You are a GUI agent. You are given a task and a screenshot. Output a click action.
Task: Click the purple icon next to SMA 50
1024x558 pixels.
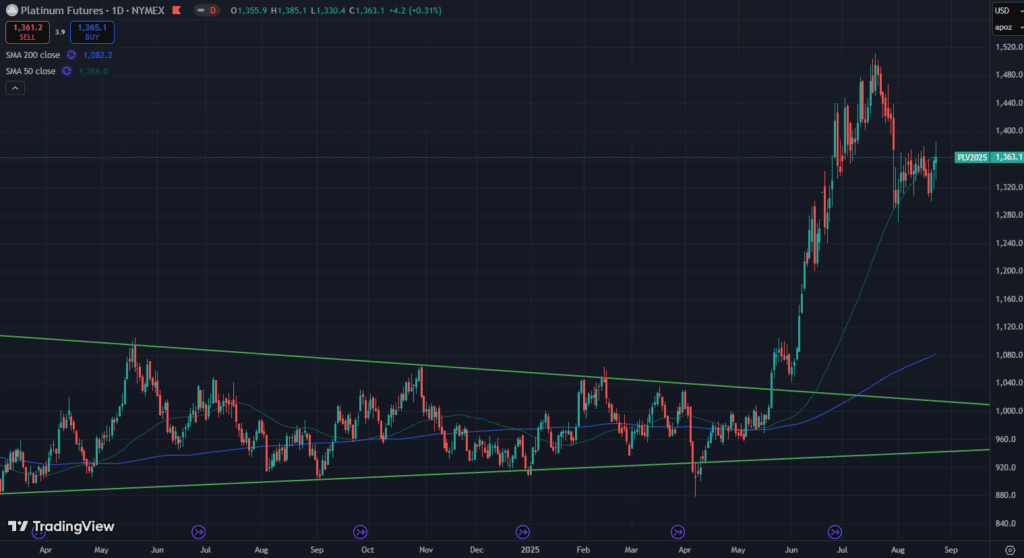[x=66, y=71]
